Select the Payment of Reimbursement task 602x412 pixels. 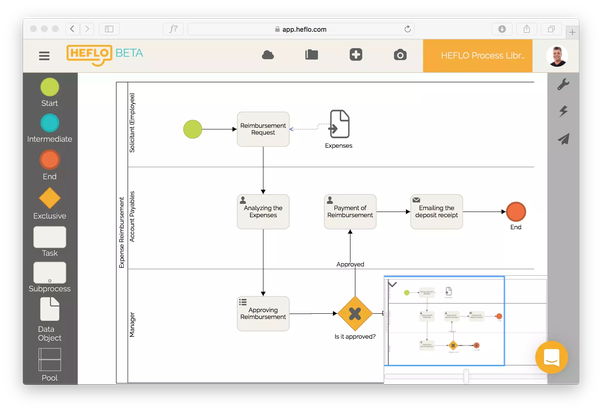350,212
